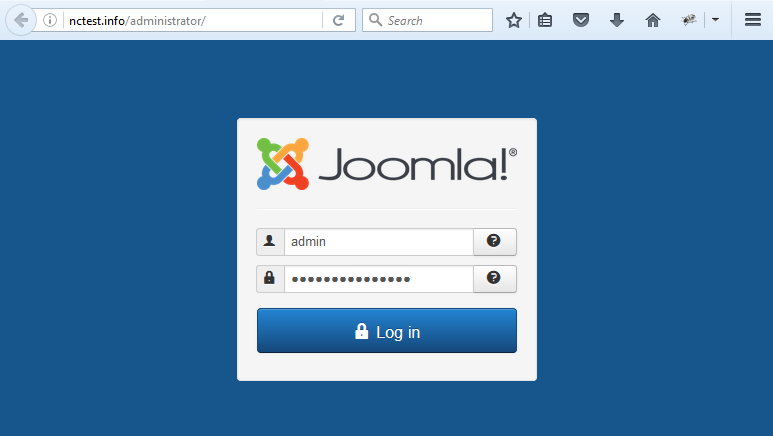Click the masked password field
Screen dimensions: 773x436
click(x=379, y=279)
